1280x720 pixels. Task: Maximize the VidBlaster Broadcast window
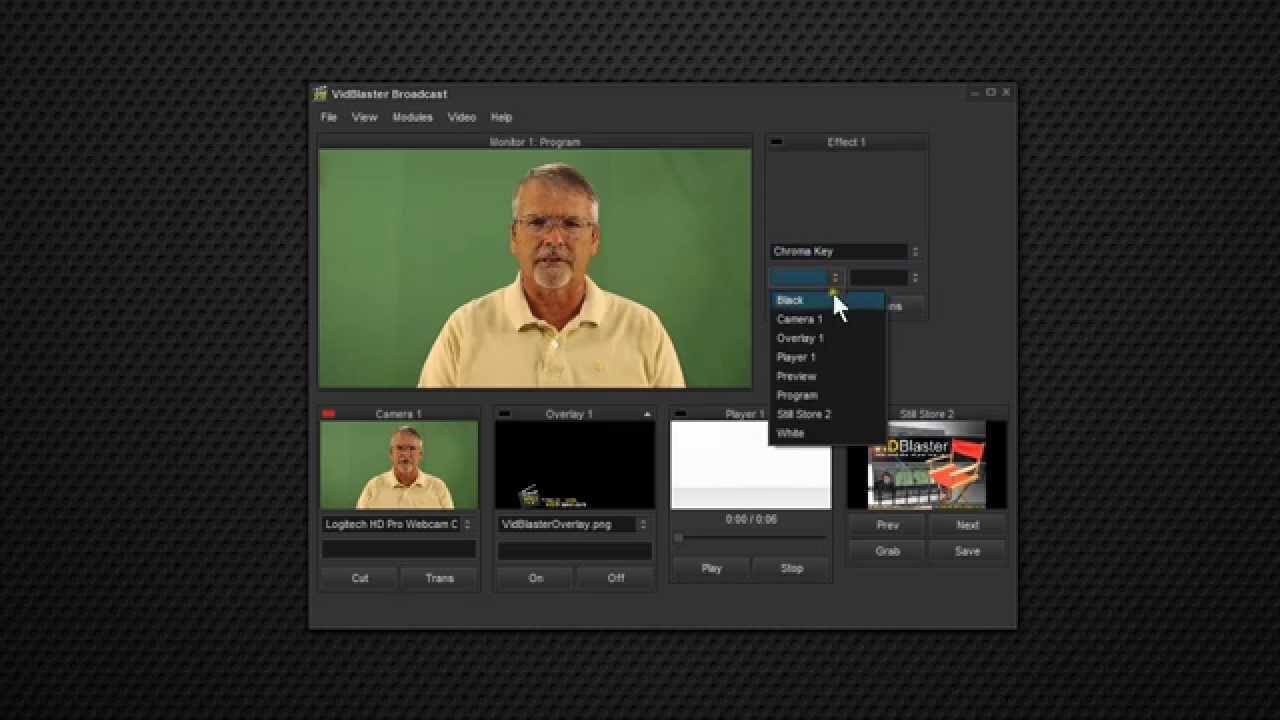coord(991,92)
